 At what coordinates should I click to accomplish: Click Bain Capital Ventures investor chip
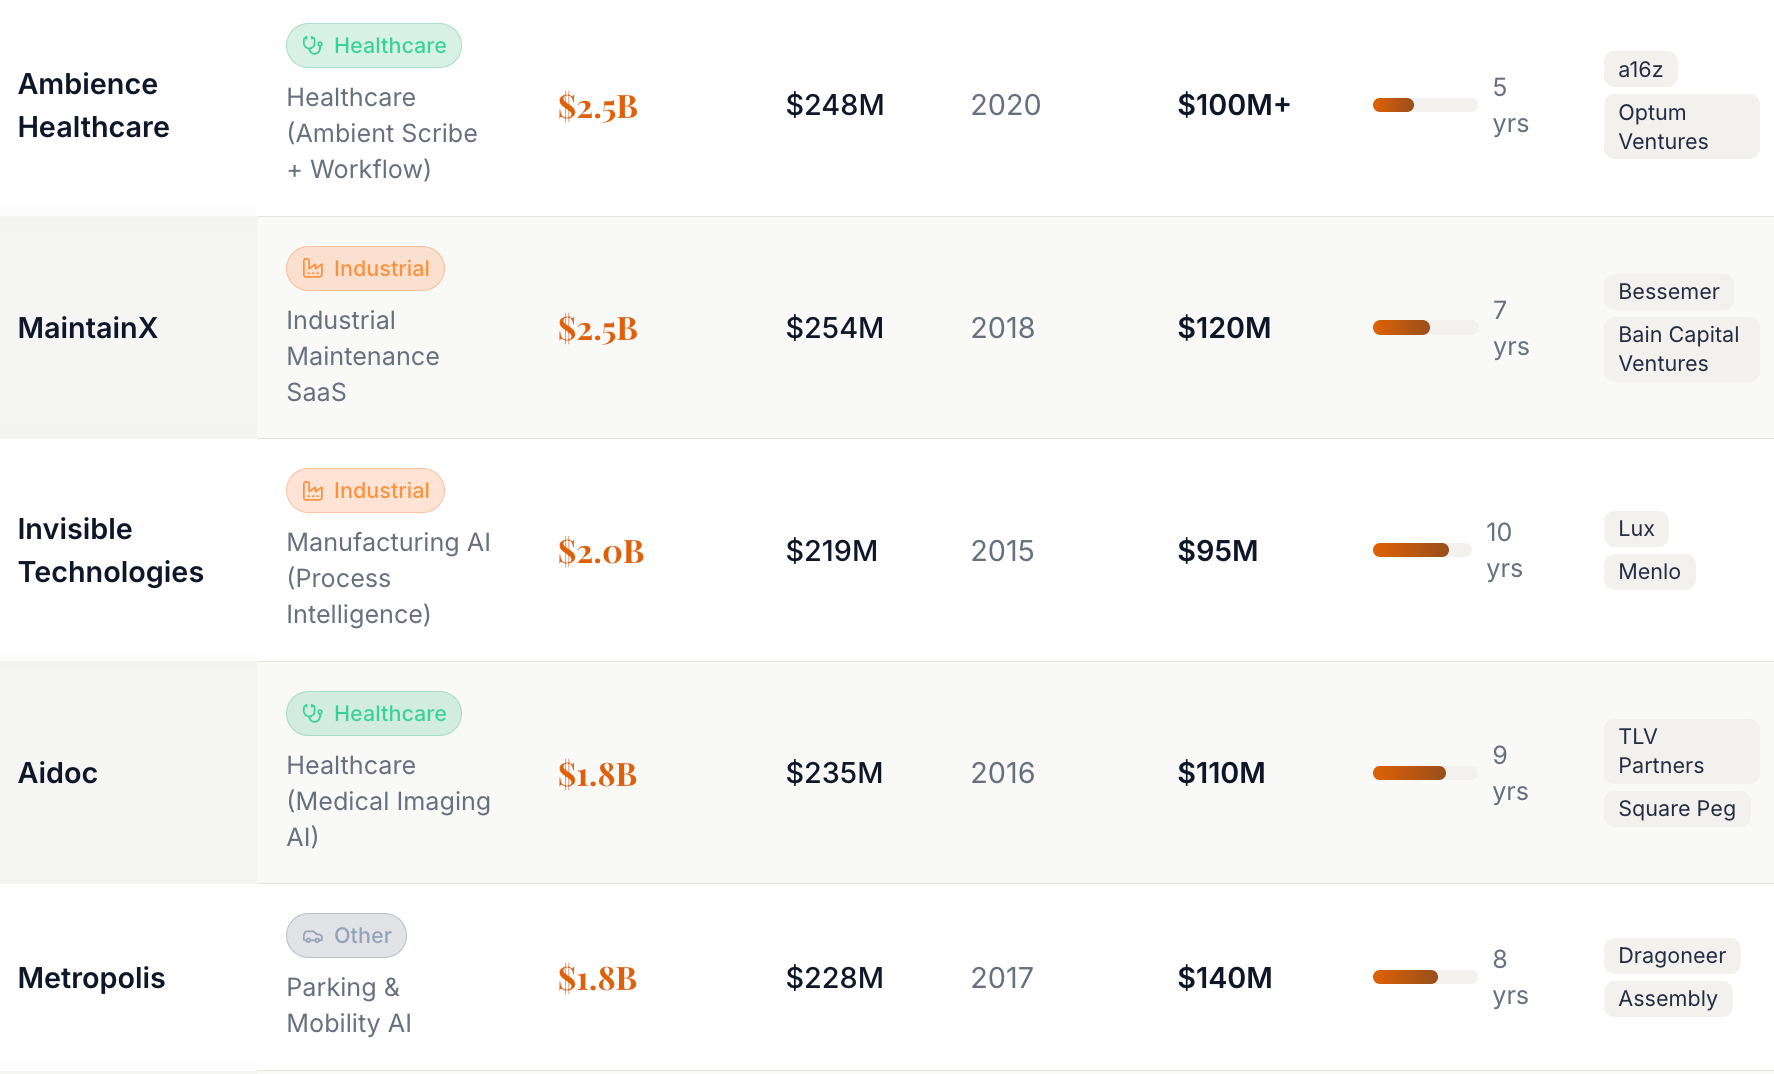pyautogui.click(x=1681, y=349)
